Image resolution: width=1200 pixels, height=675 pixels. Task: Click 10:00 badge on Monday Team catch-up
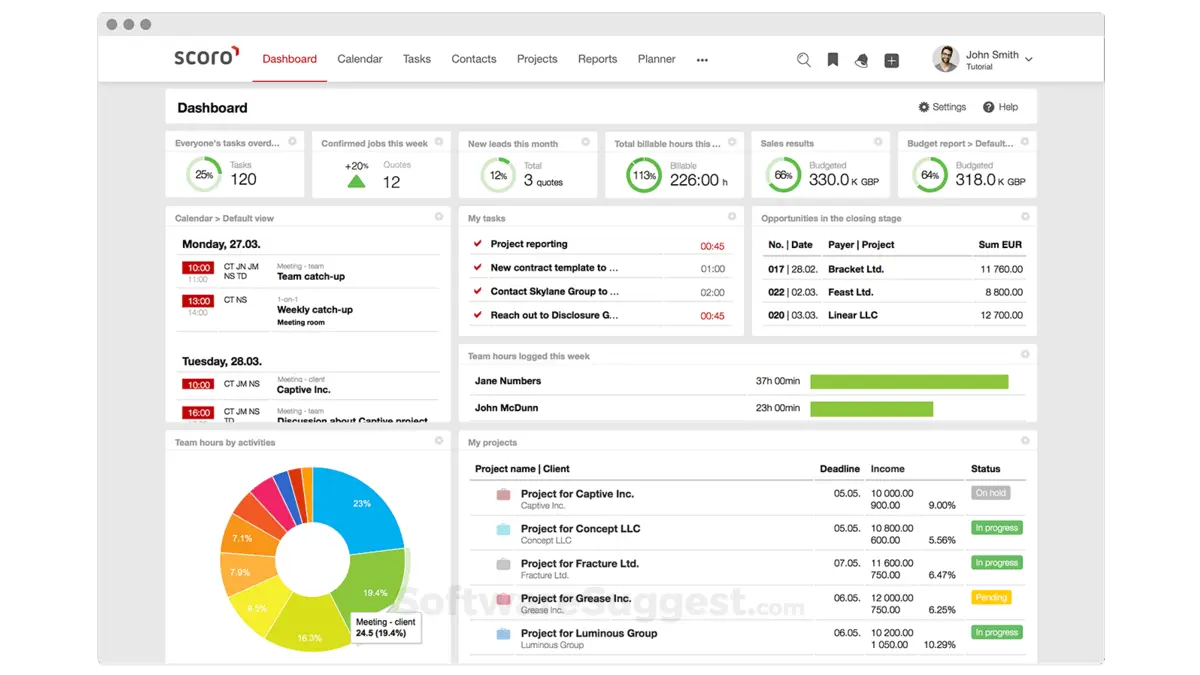click(198, 268)
